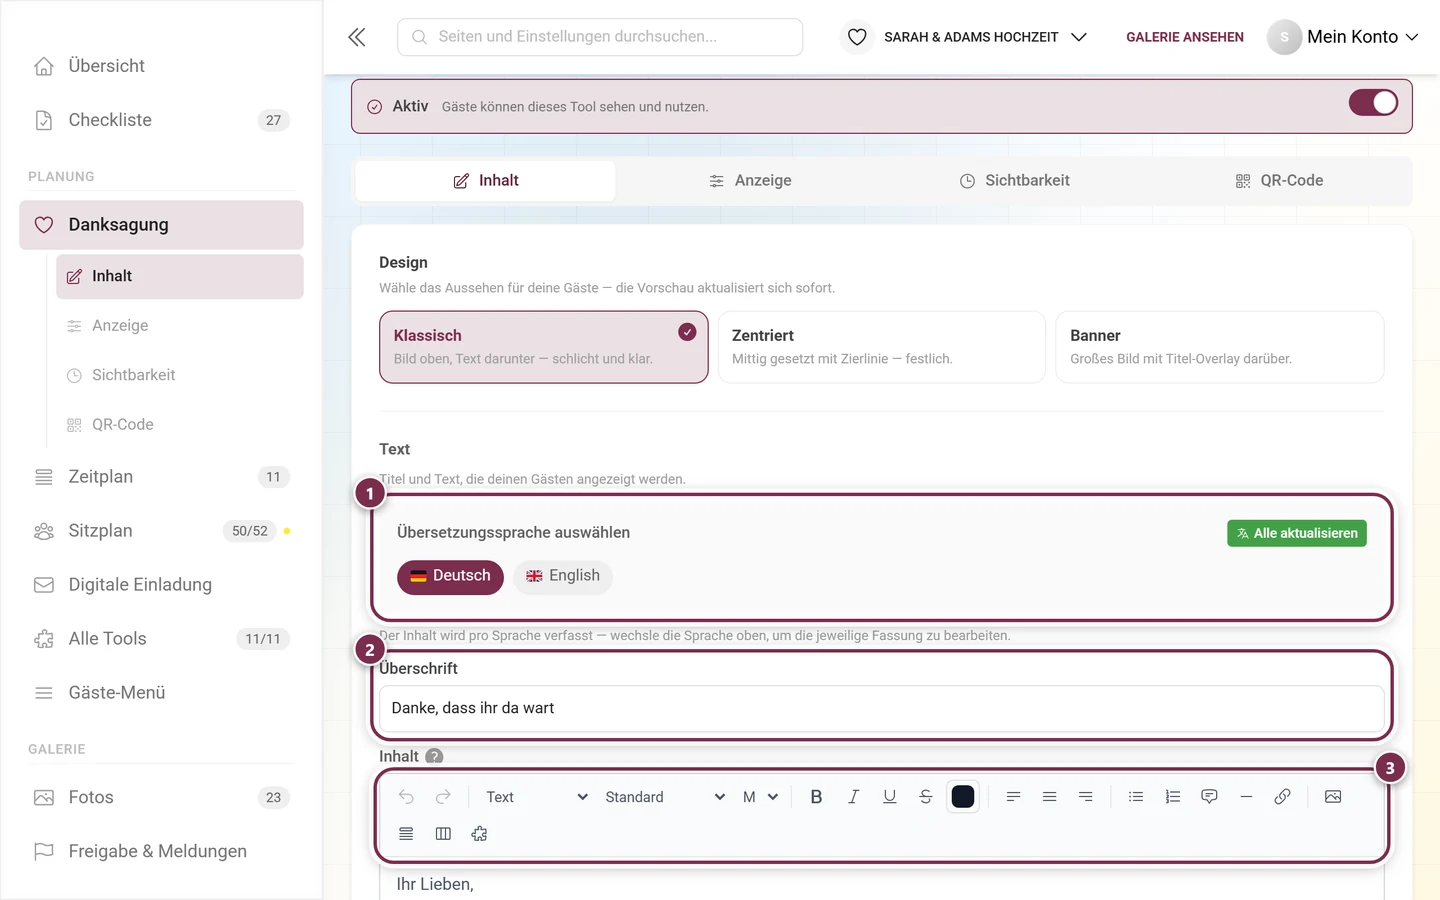Insert an image into the content
Viewport: 1440px width, 900px height.
[1333, 797]
